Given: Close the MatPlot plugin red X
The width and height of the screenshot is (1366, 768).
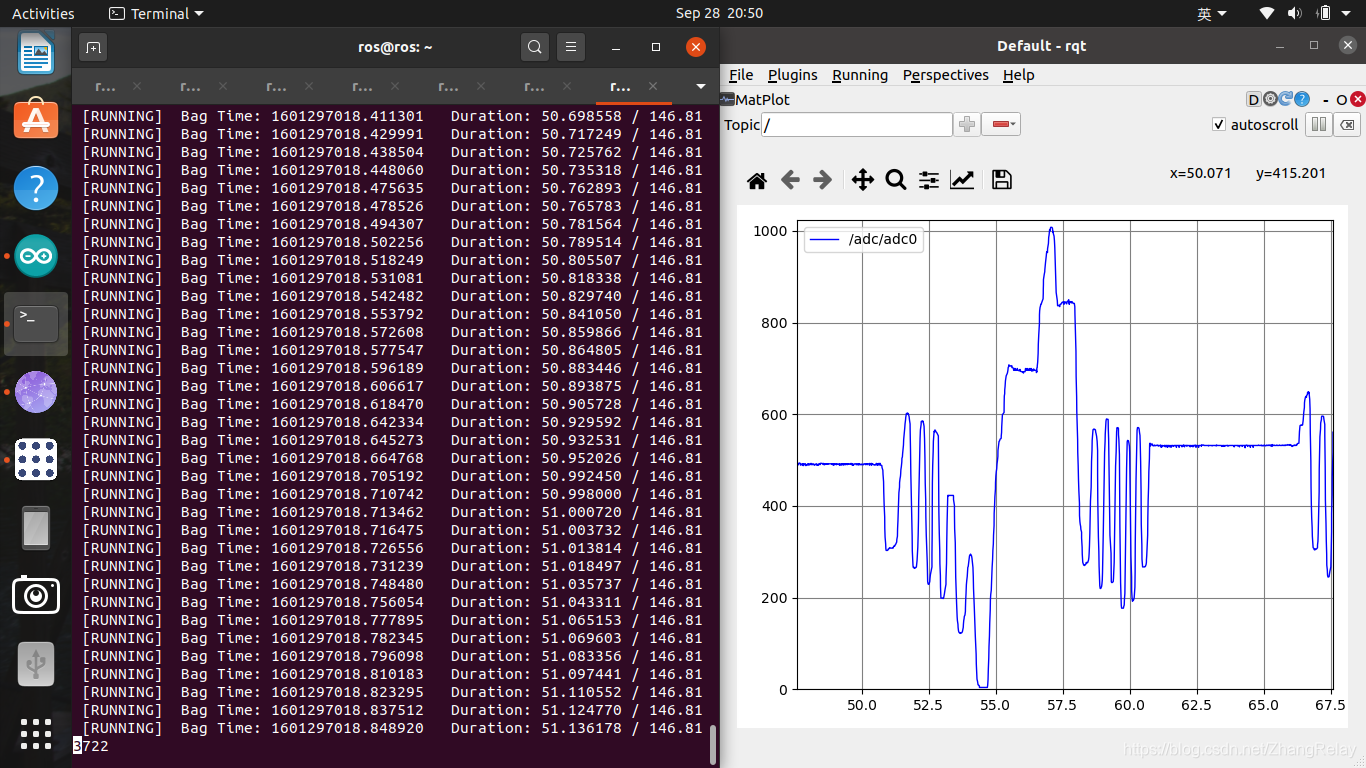Looking at the screenshot, I should (1357, 99).
